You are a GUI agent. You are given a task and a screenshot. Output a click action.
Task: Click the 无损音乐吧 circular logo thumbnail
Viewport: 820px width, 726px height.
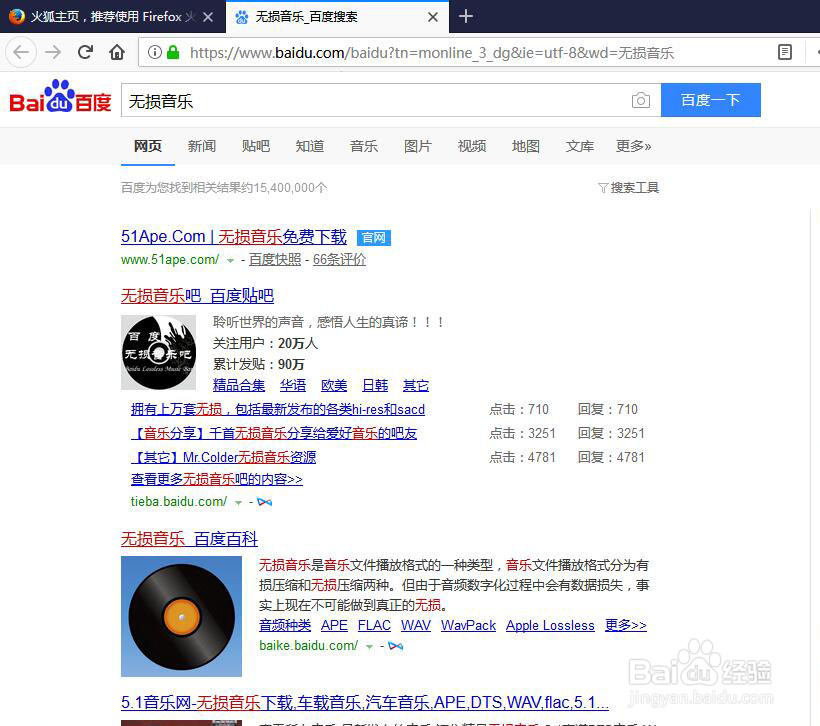point(158,353)
